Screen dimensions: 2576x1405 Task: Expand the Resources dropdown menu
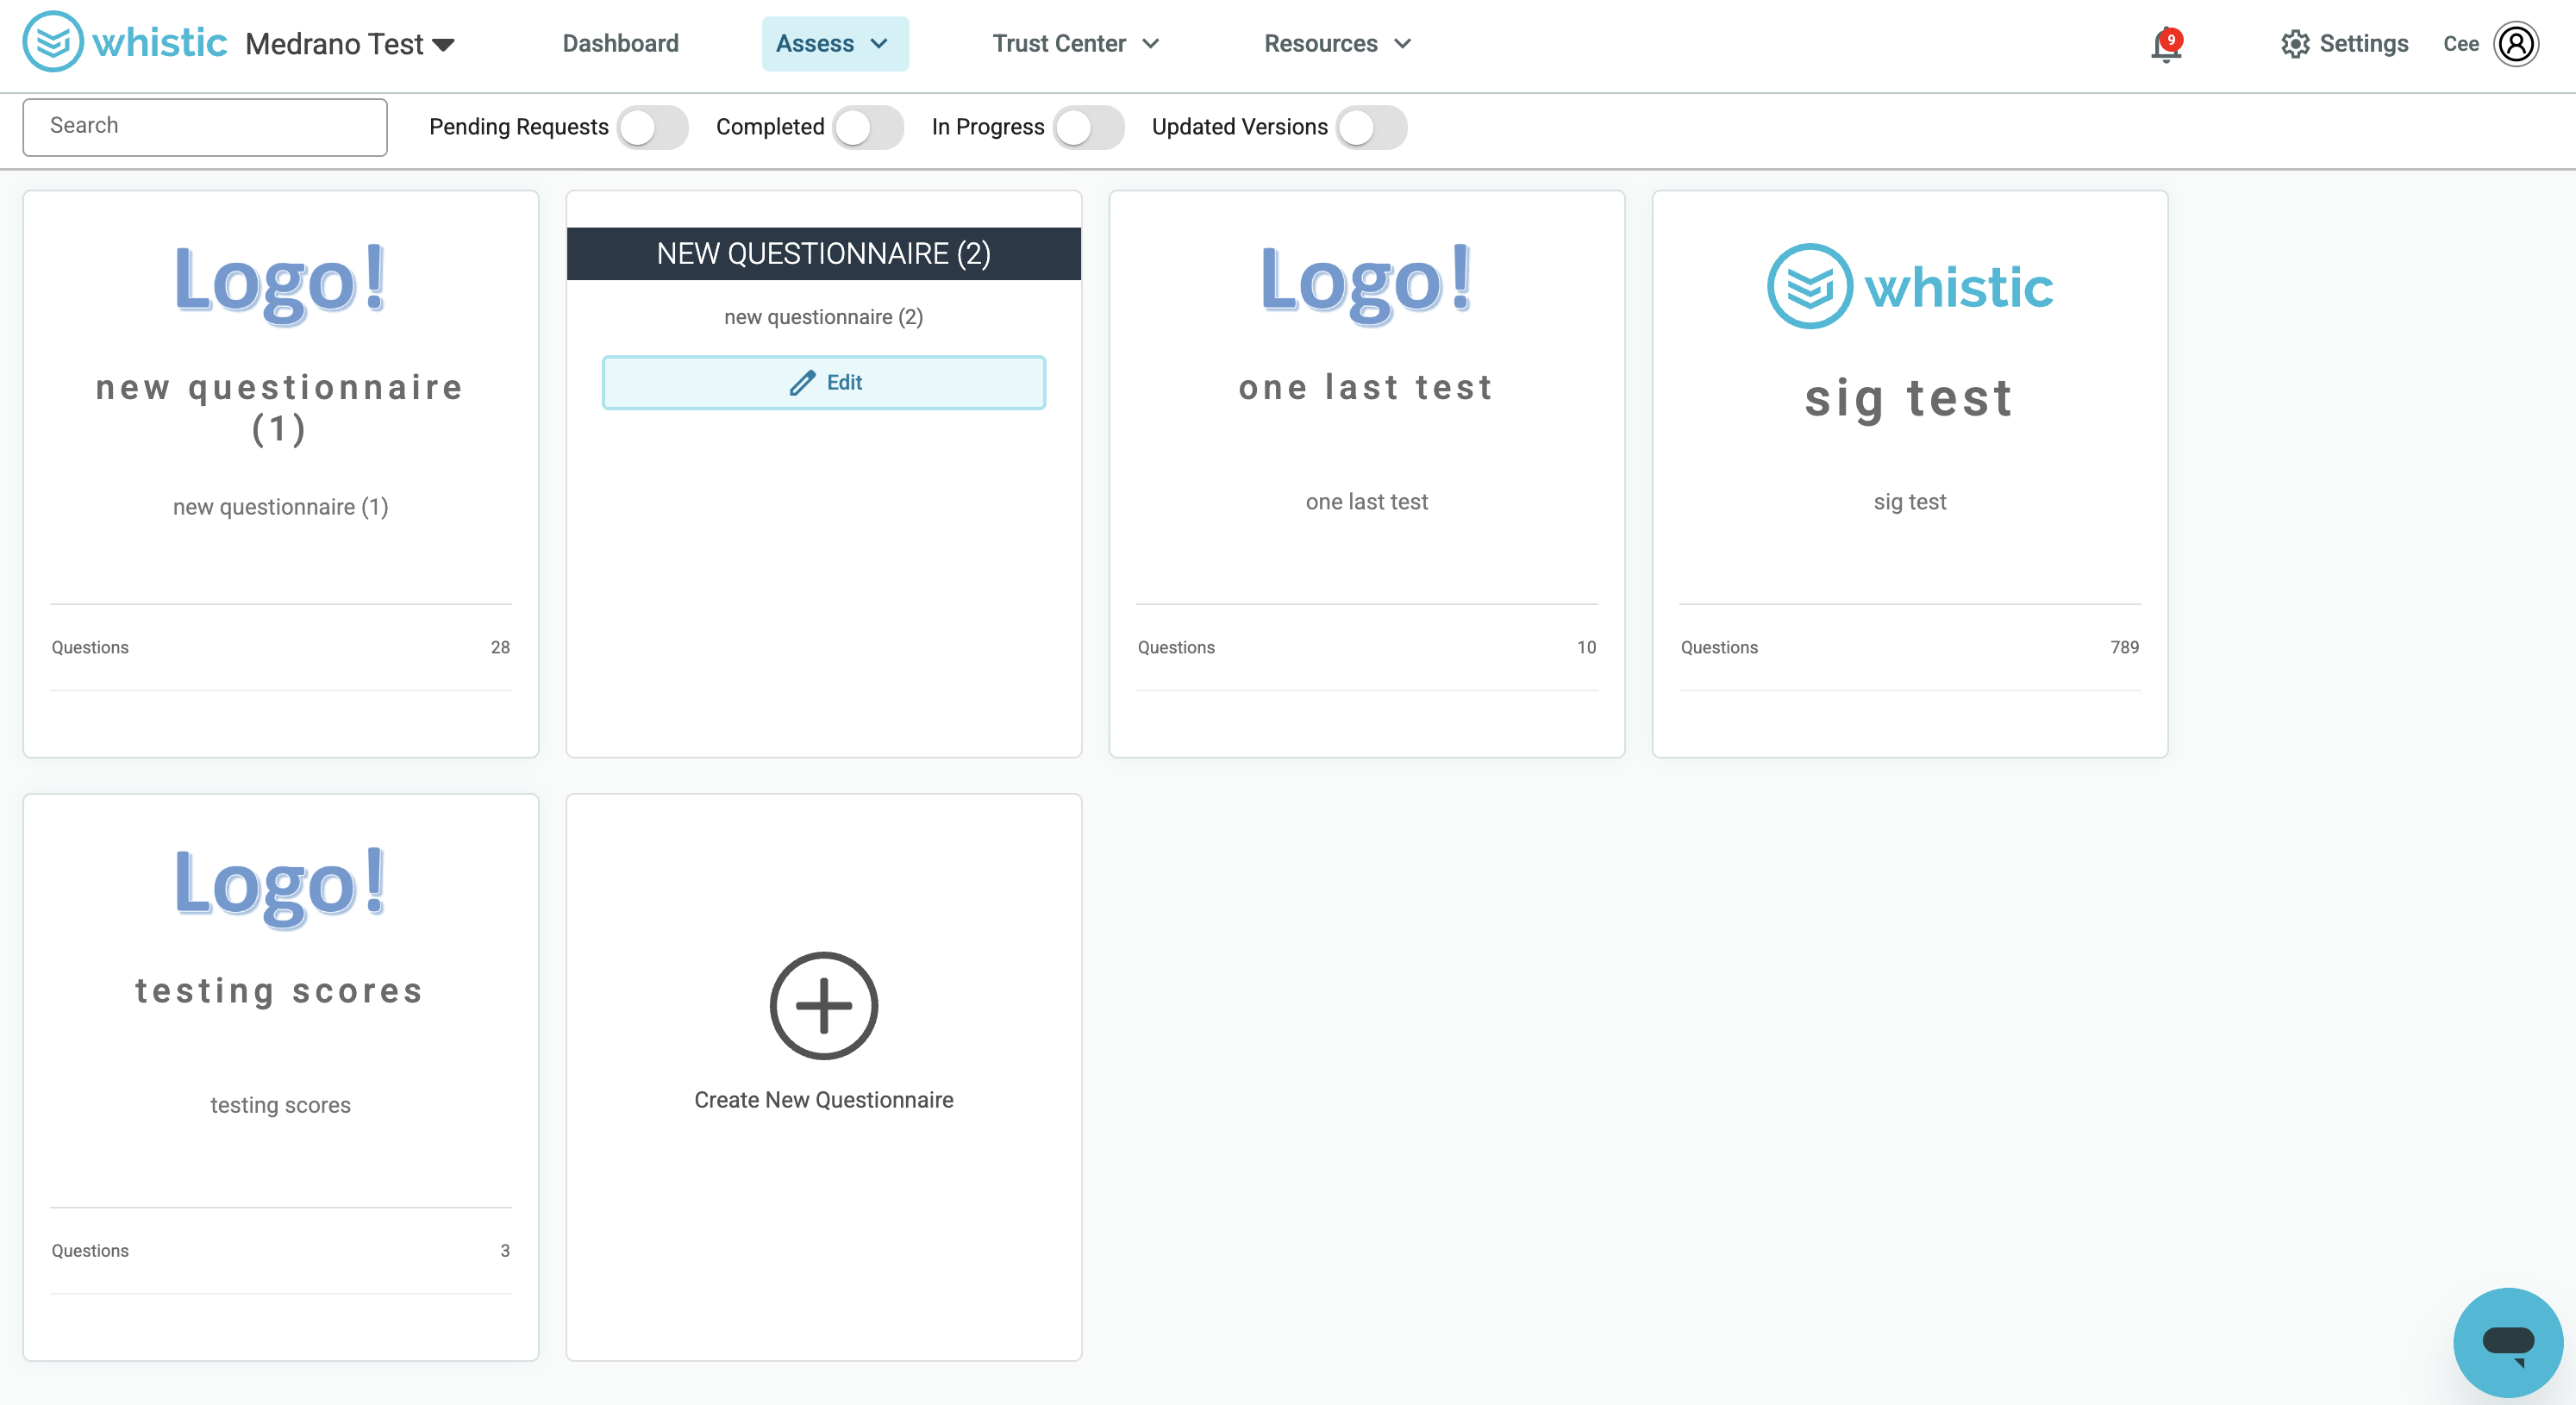tap(1337, 44)
